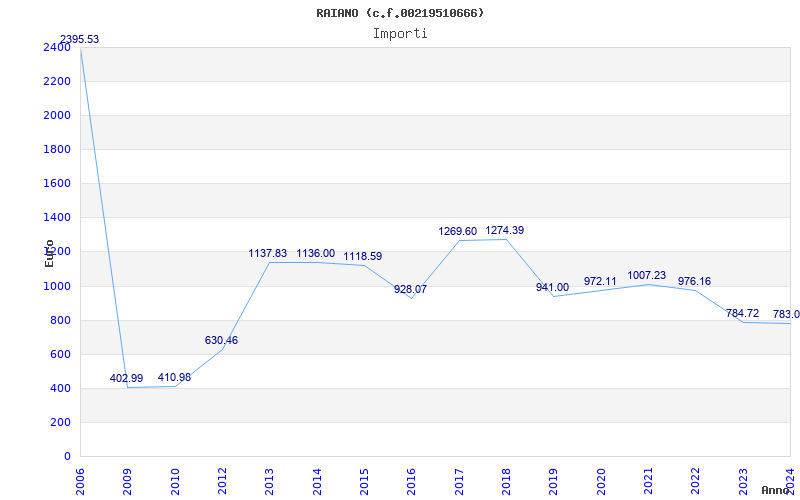
Task: Click the 2012 x-axis year label
Action: point(222,481)
